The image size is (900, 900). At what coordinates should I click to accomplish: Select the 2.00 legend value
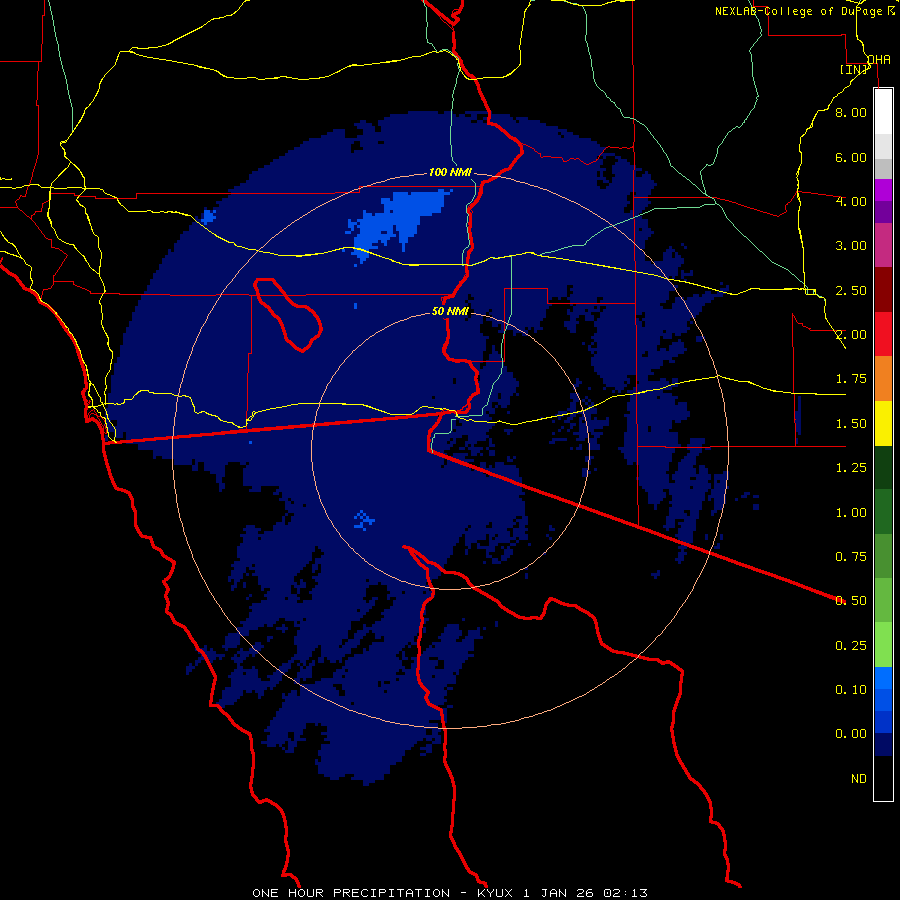[851, 335]
